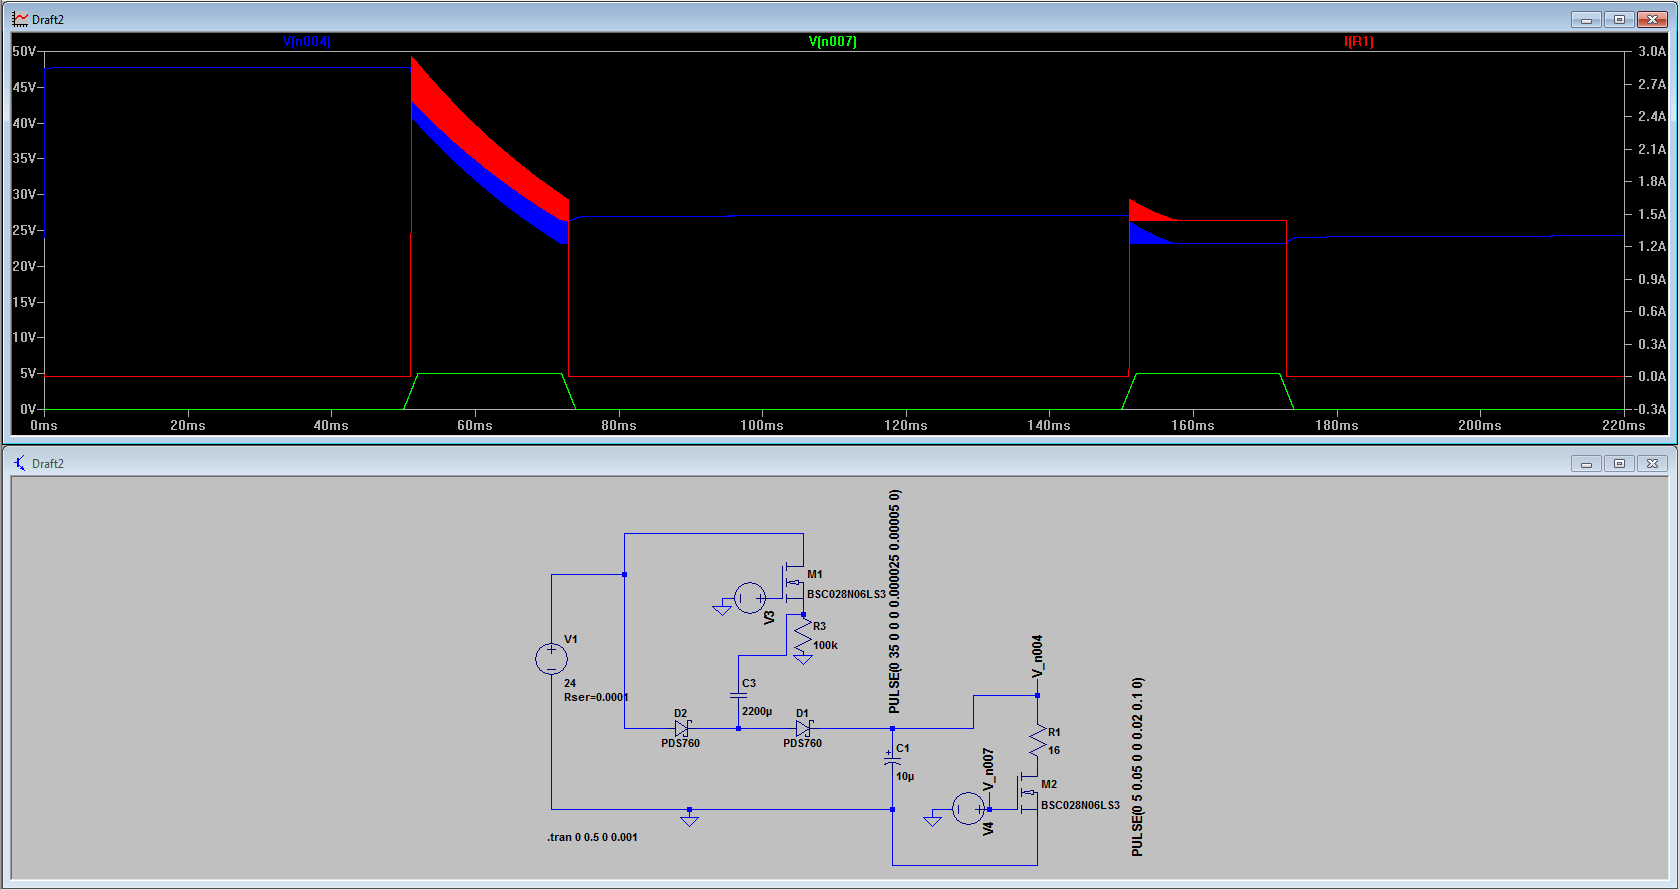Minimize the waveform plot window
Screen dimensions: 1679x890
1586,19
